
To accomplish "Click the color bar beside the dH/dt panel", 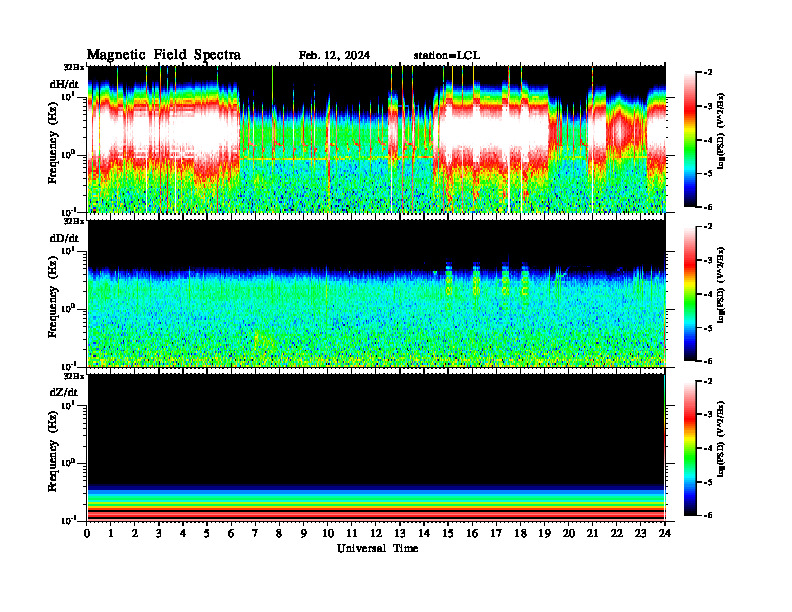I will coord(690,140).
